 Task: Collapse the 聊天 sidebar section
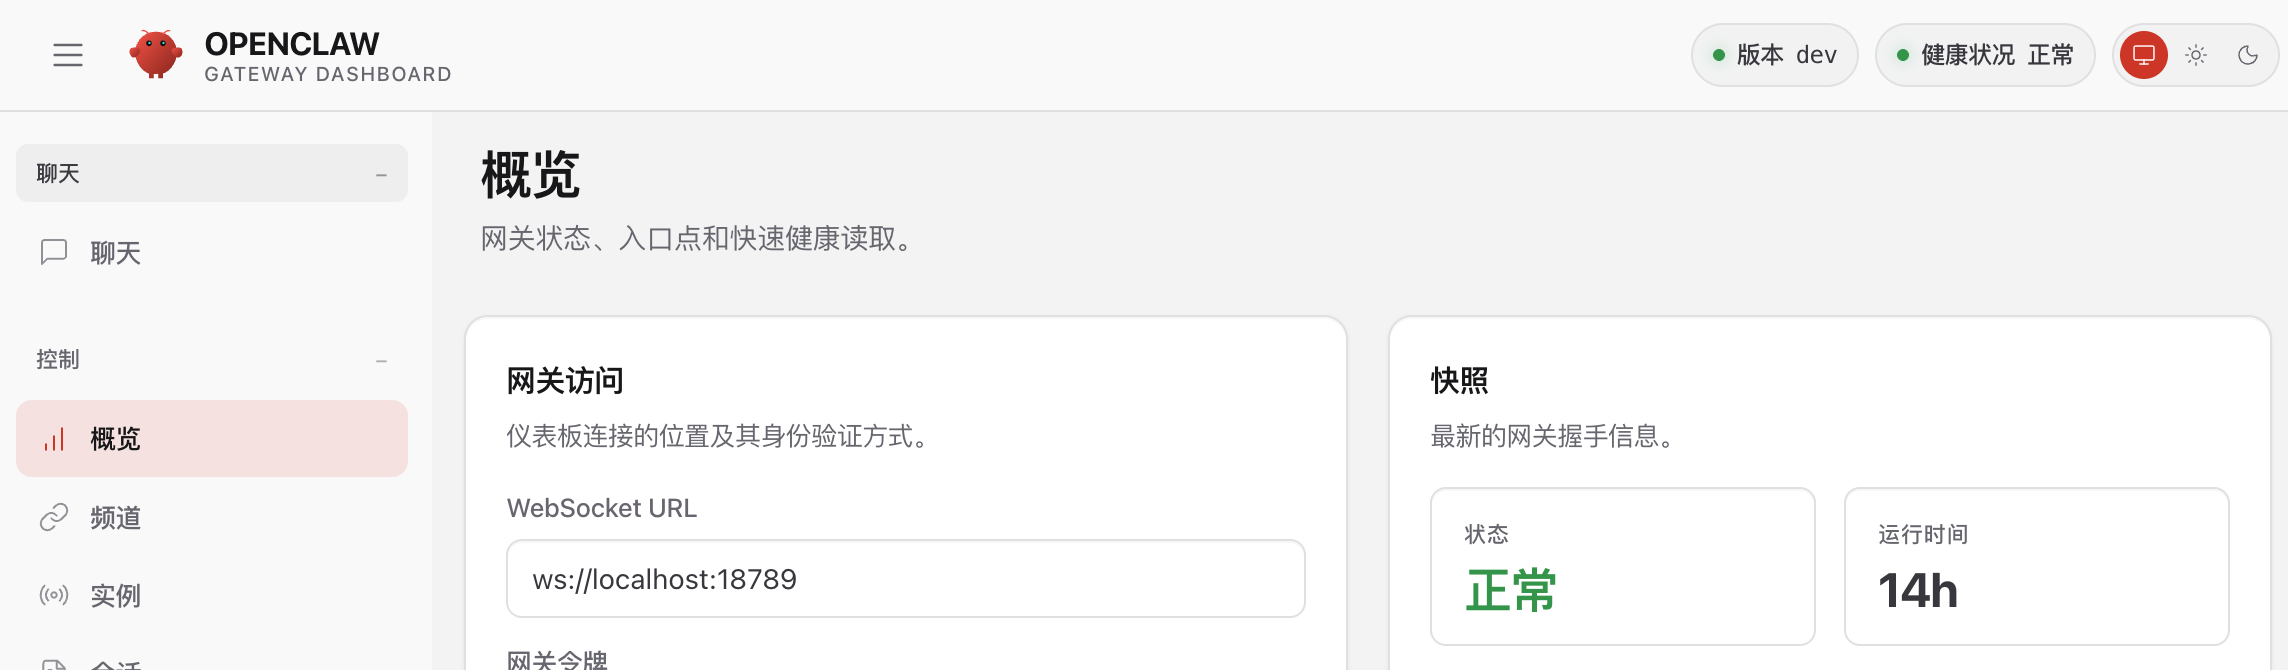point(381,172)
